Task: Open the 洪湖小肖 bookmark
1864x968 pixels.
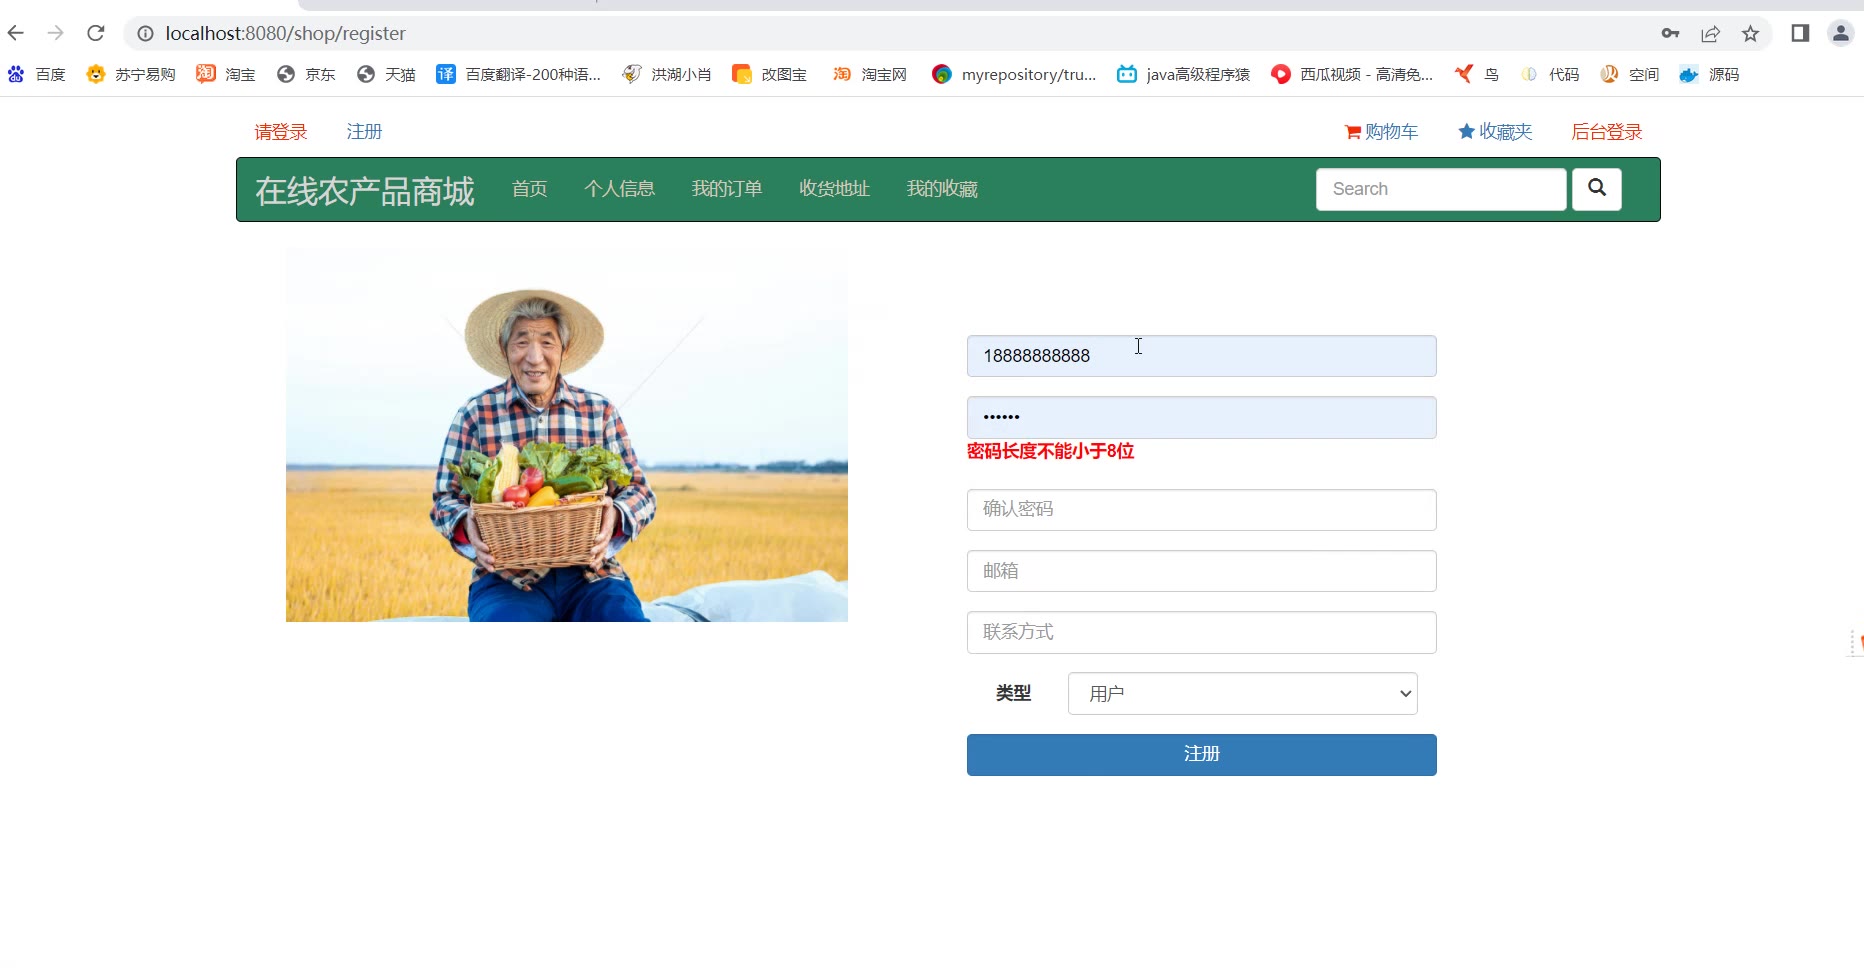Action: pyautogui.click(x=666, y=74)
